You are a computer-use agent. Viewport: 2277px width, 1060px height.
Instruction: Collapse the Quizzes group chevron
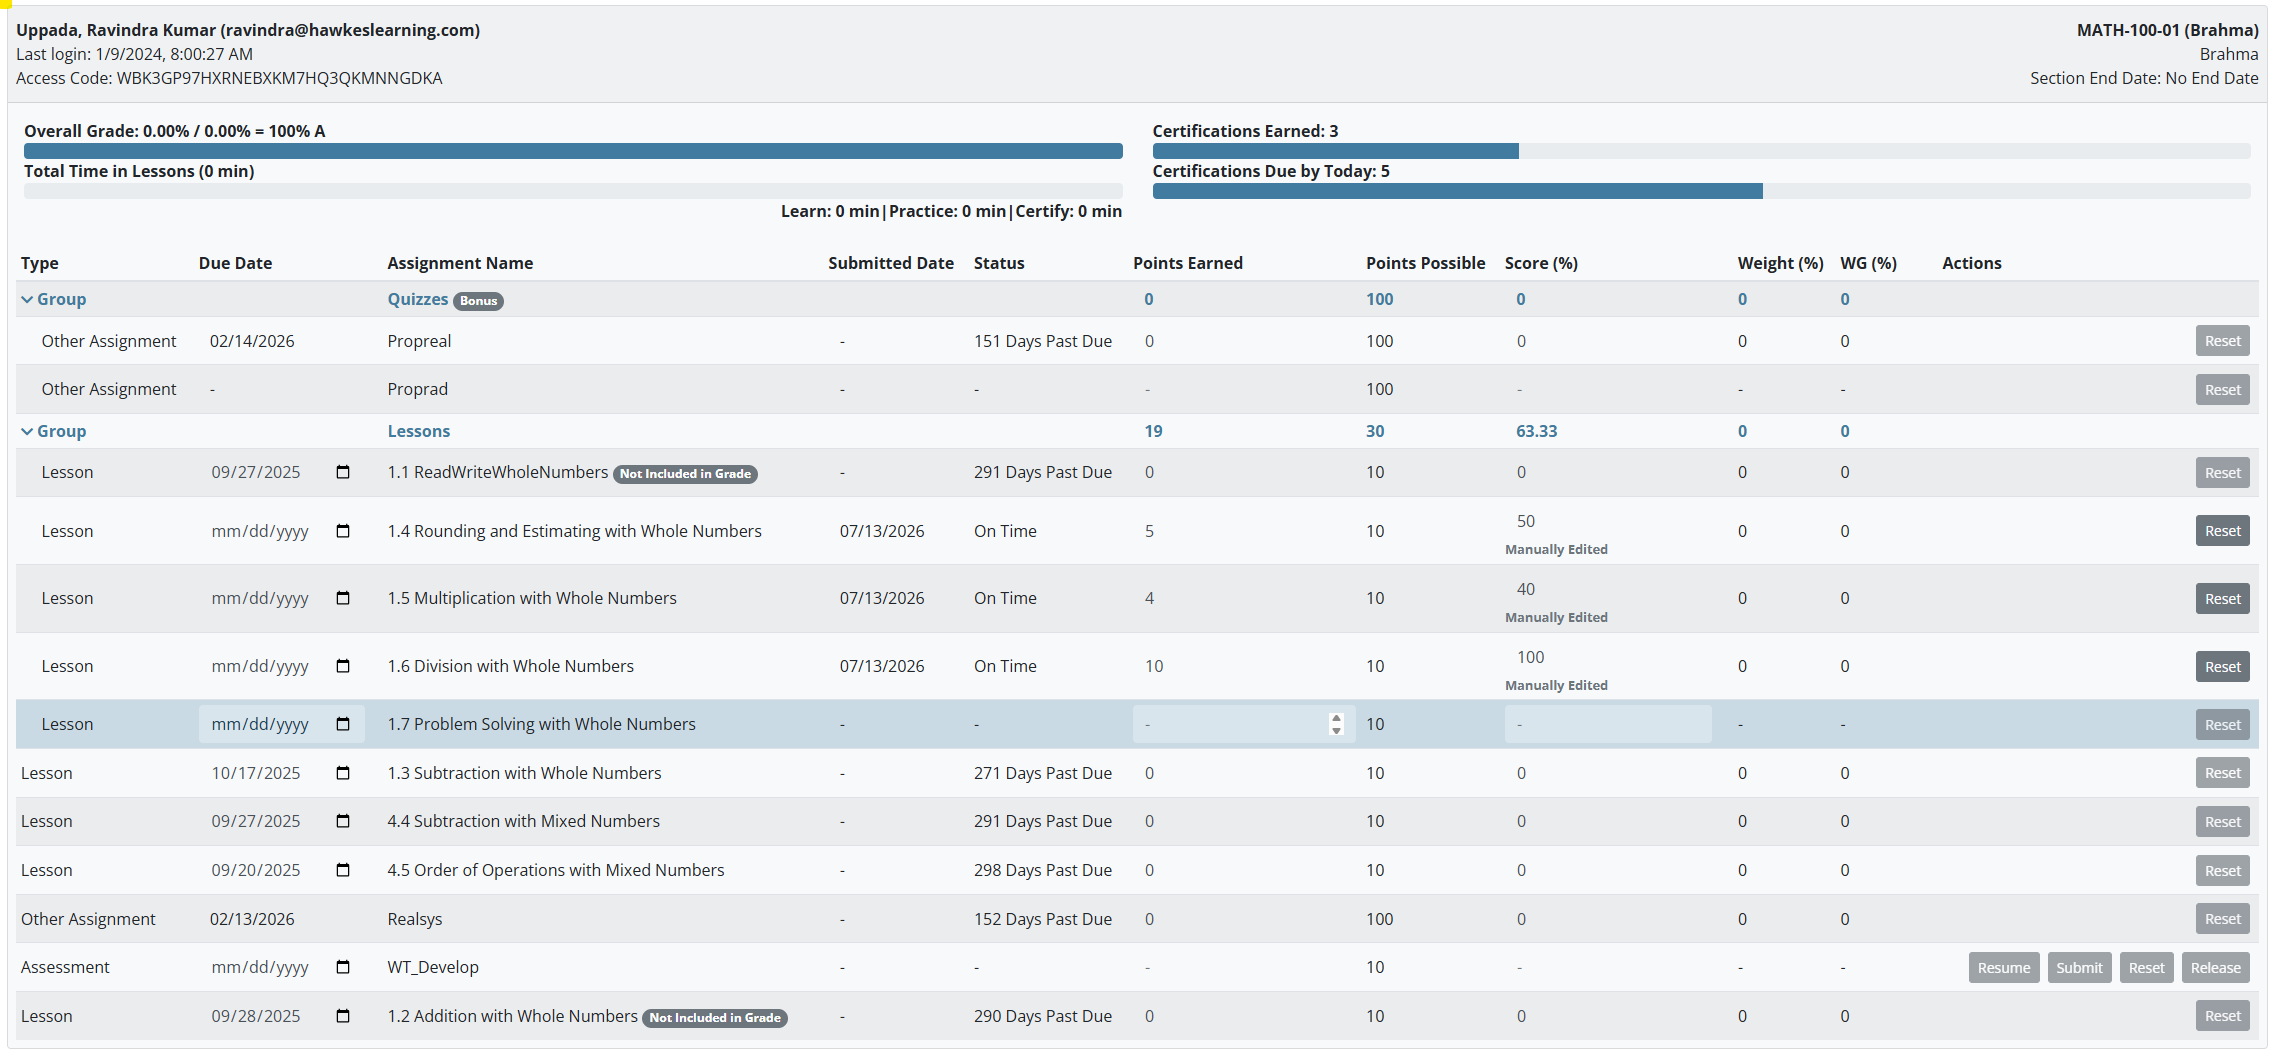27,299
